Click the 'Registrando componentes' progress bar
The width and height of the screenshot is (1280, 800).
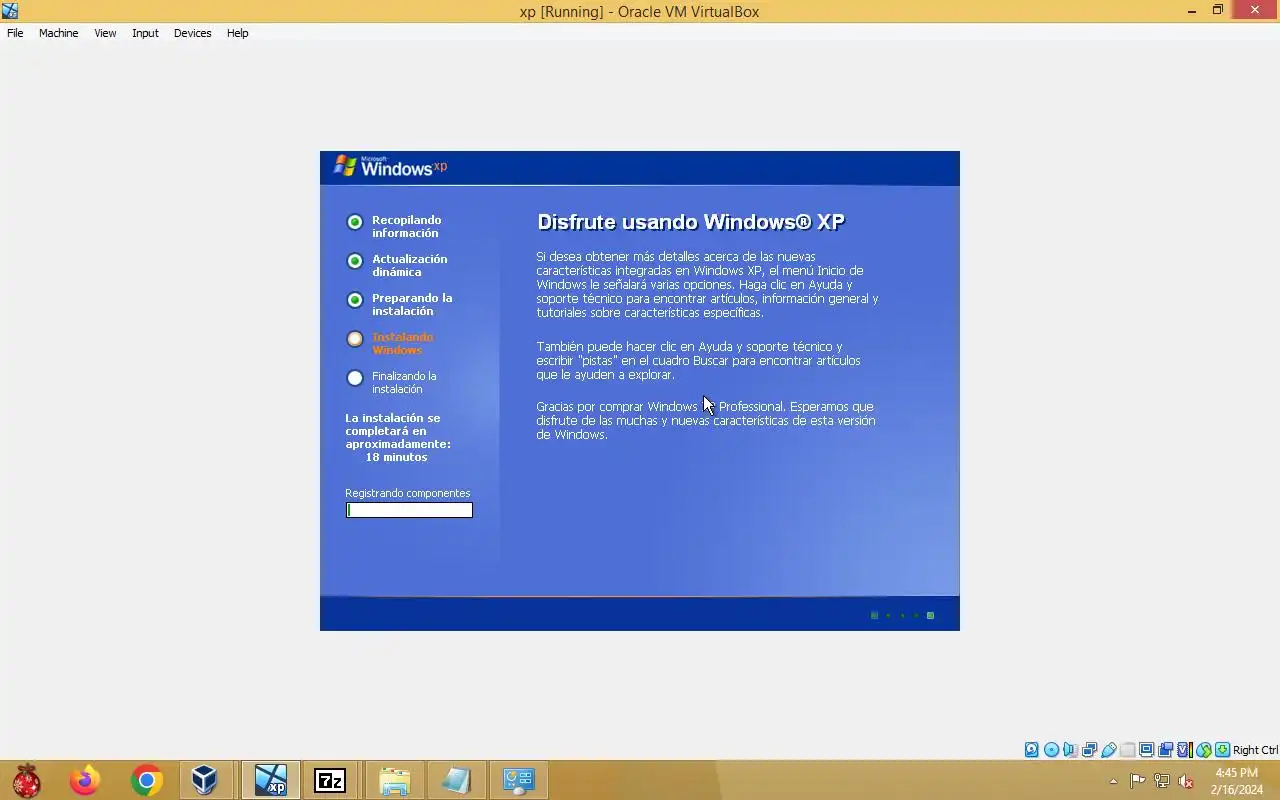point(409,510)
